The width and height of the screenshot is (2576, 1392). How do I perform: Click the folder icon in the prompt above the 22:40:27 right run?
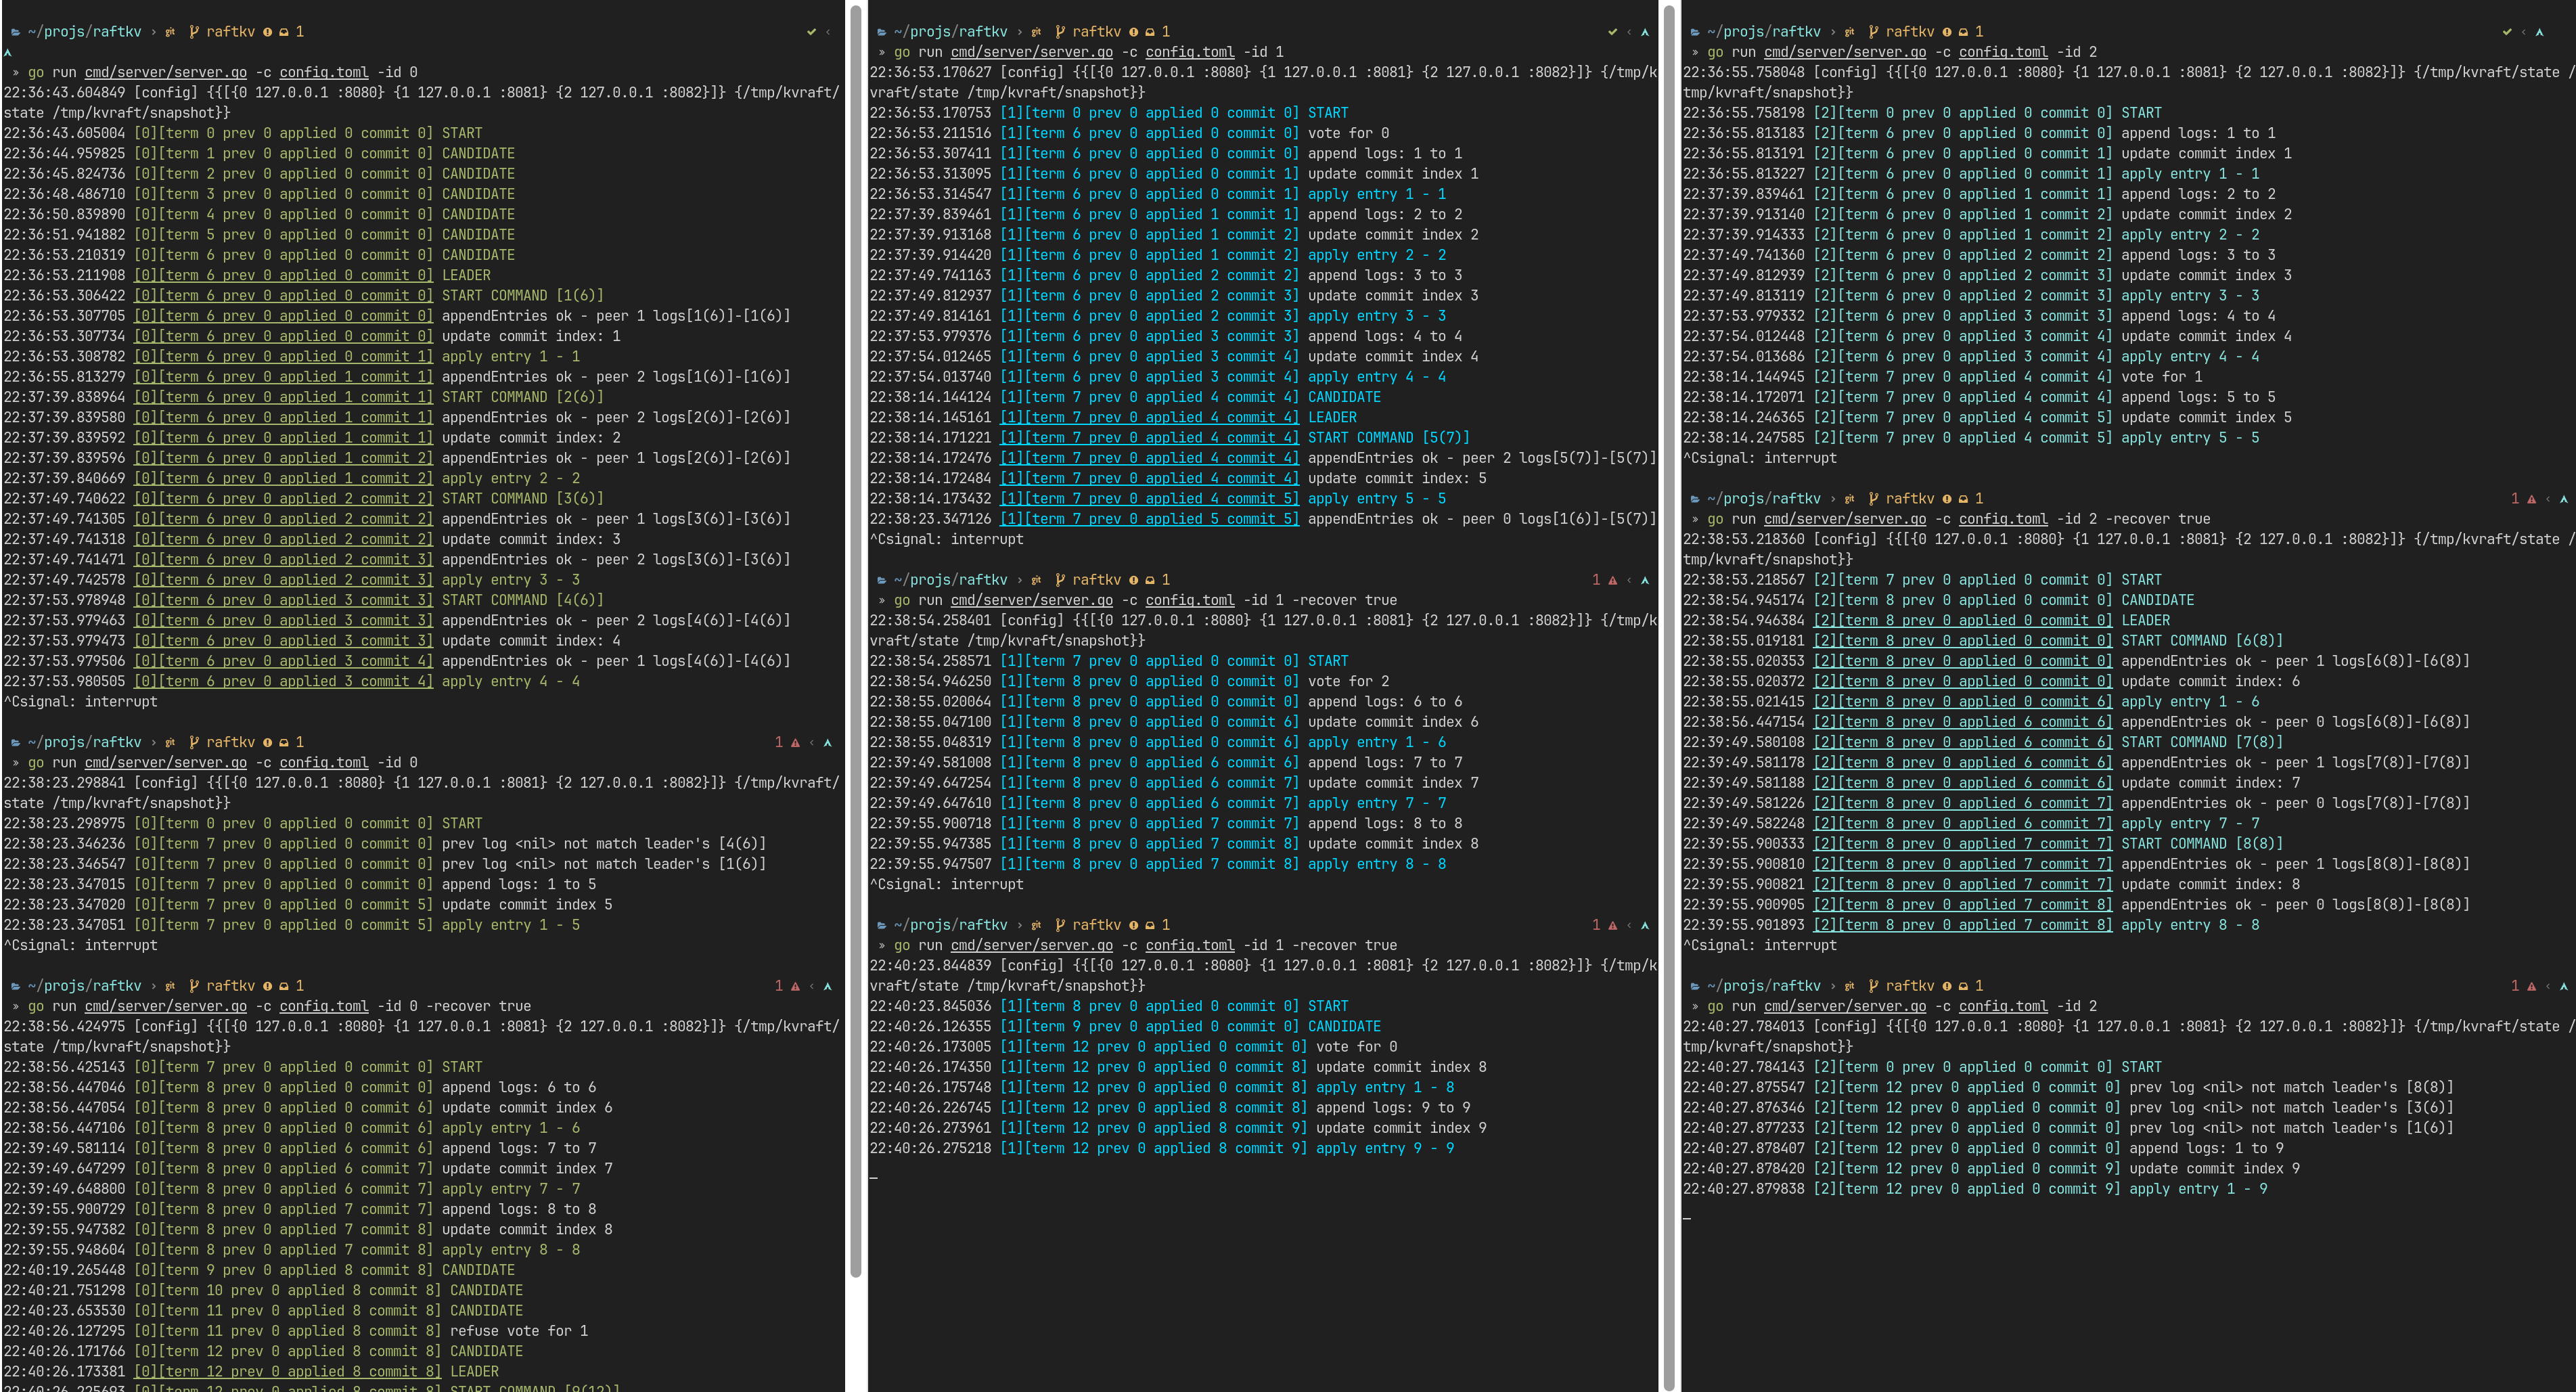click(x=1694, y=987)
